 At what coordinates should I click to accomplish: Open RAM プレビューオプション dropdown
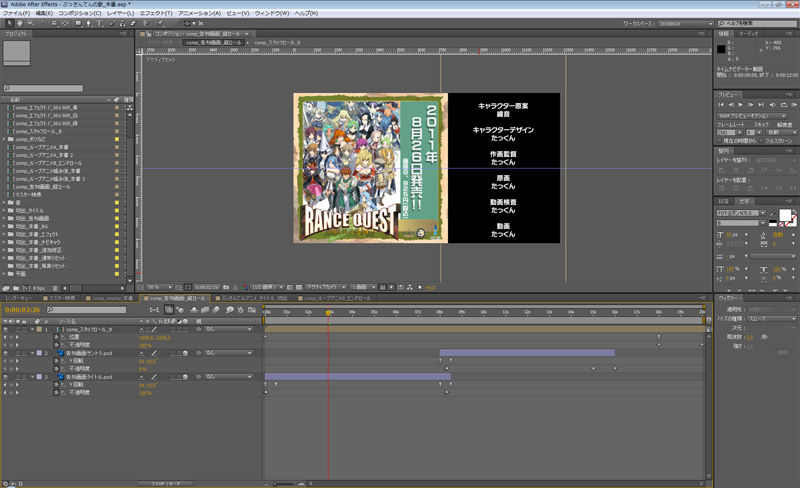(x=753, y=115)
